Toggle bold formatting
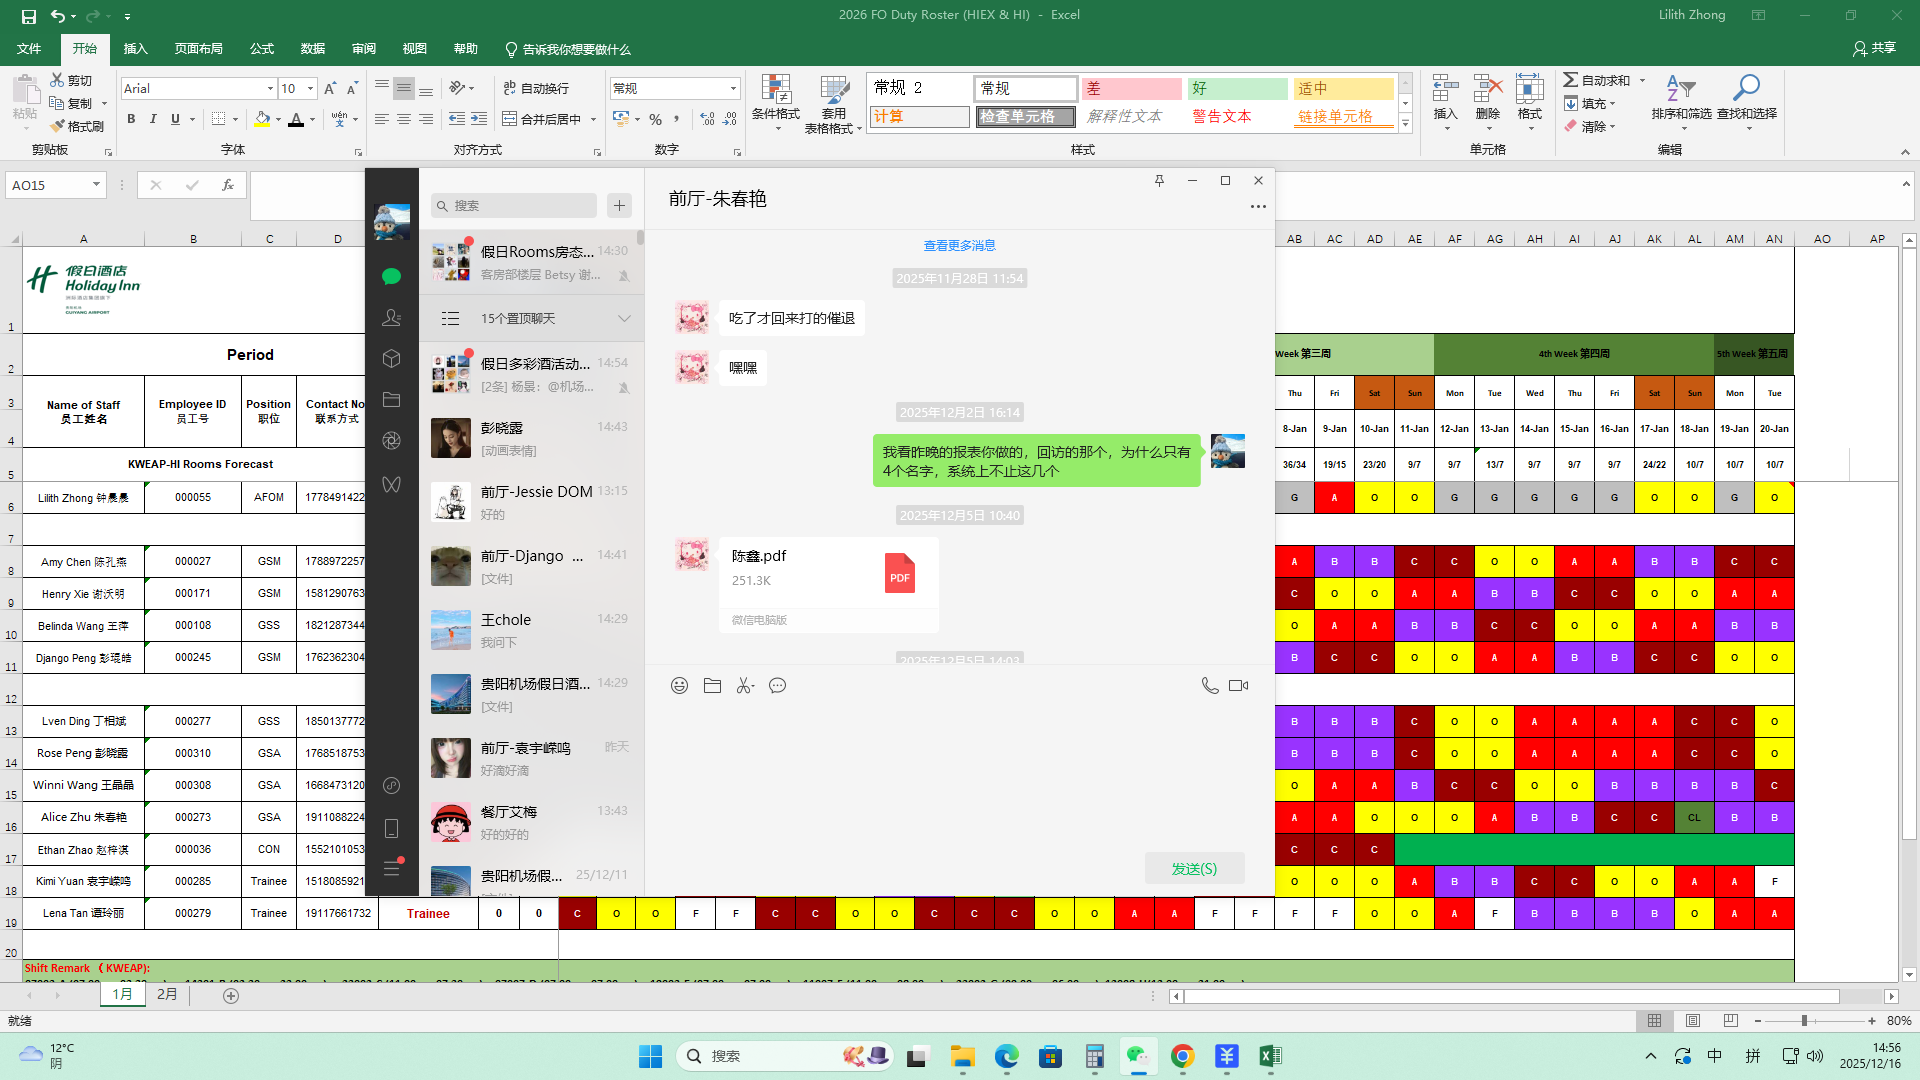1920x1080 pixels. (x=131, y=119)
